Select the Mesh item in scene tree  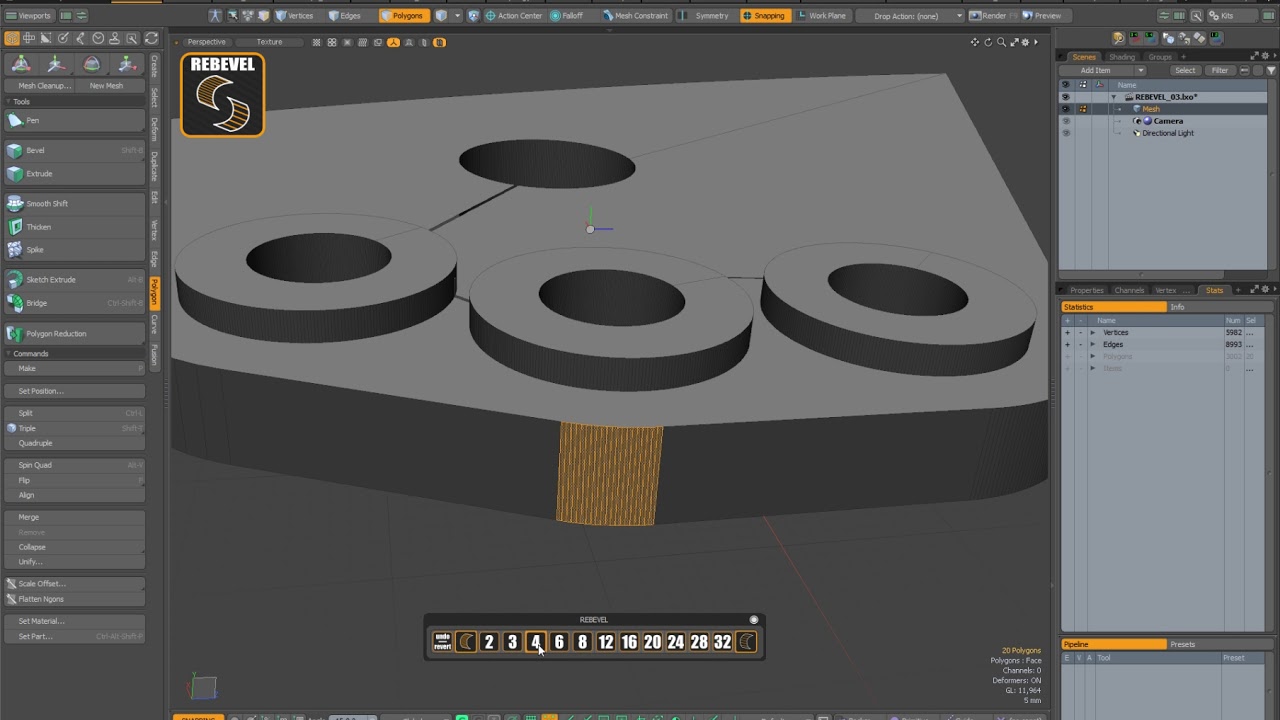(x=1151, y=109)
